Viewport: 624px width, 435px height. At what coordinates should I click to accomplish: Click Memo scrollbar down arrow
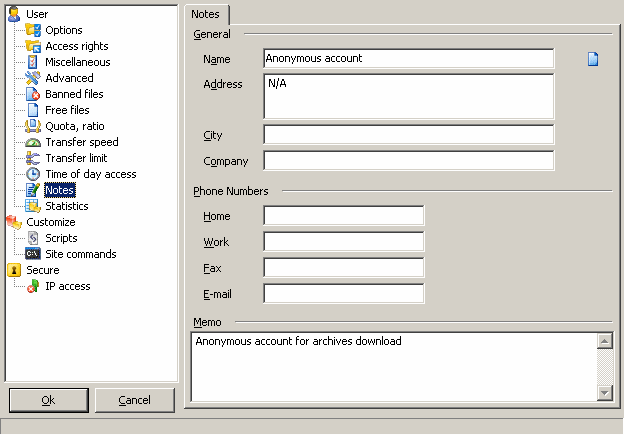pyautogui.click(x=605, y=393)
